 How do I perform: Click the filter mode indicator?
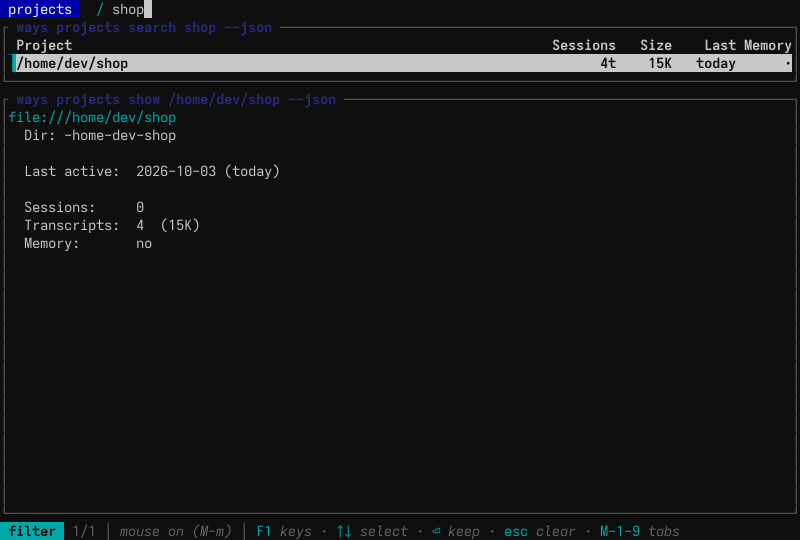pos(32,531)
